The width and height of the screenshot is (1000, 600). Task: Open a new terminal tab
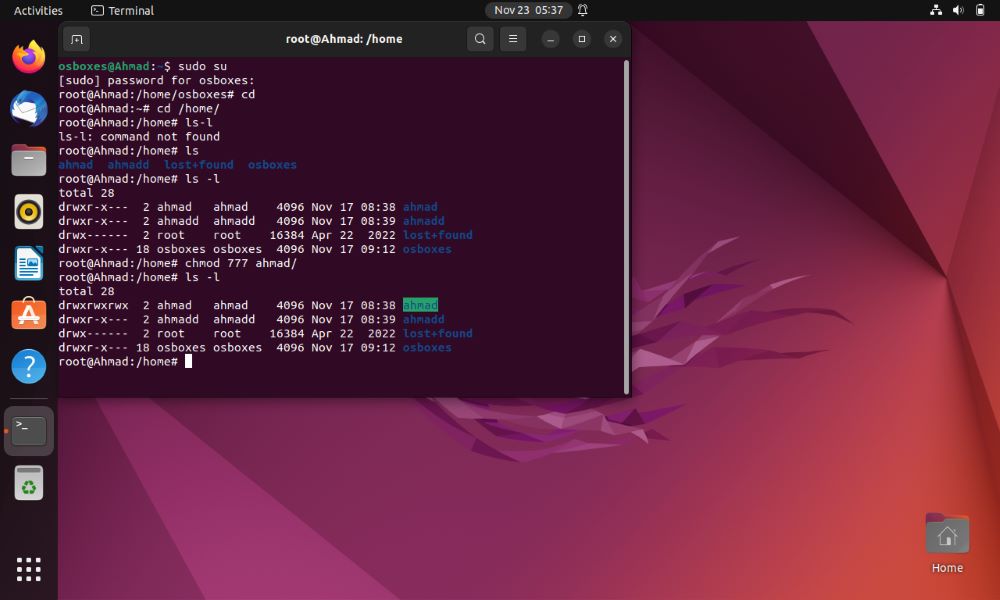click(x=77, y=39)
